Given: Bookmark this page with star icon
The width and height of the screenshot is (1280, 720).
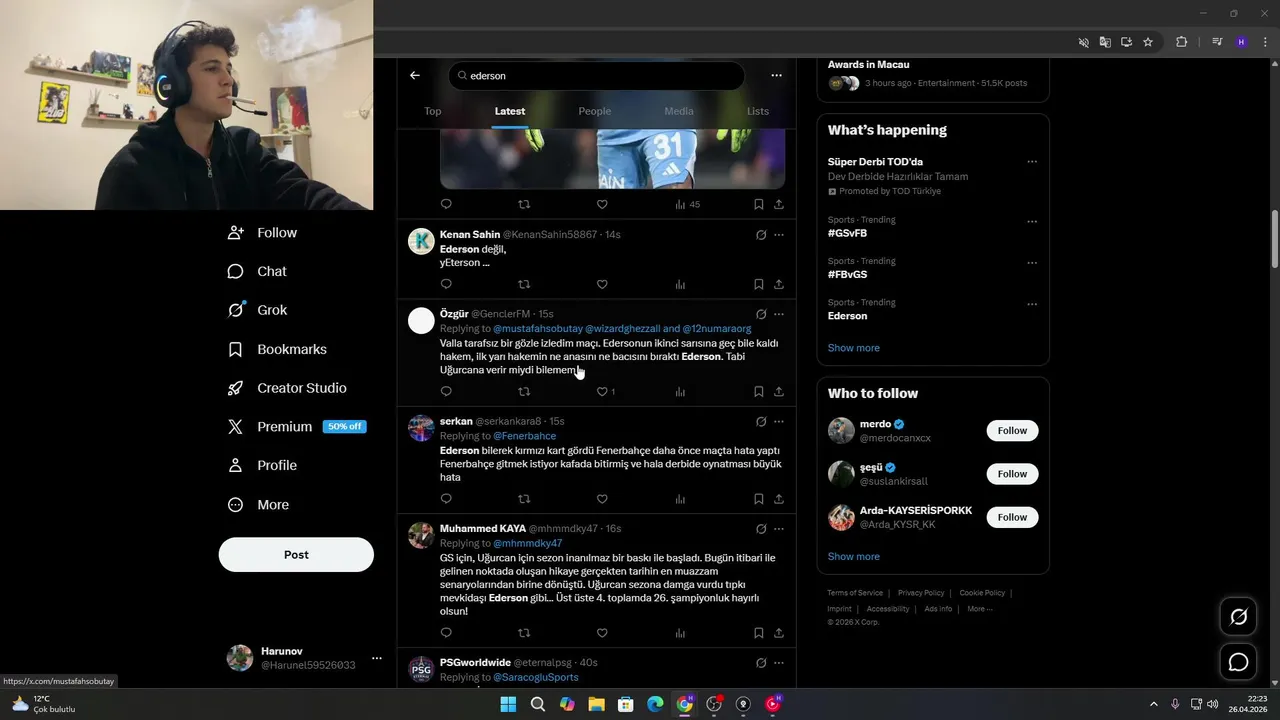Looking at the screenshot, I should coord(1148,42).
